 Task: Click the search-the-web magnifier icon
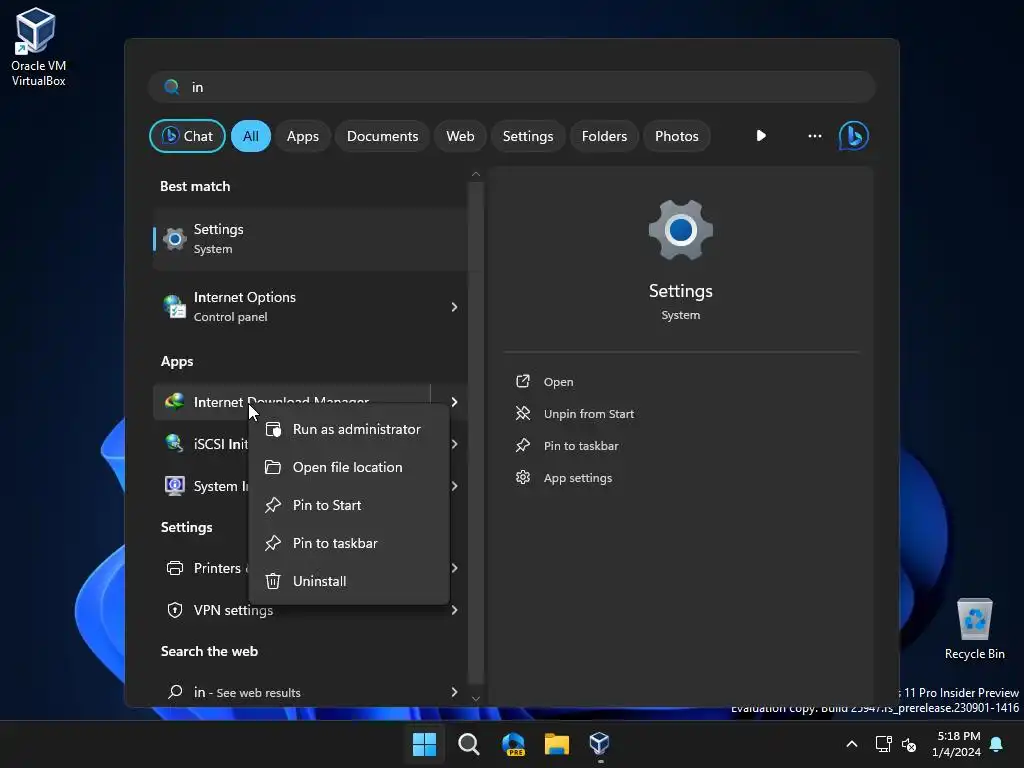[174, 692]
